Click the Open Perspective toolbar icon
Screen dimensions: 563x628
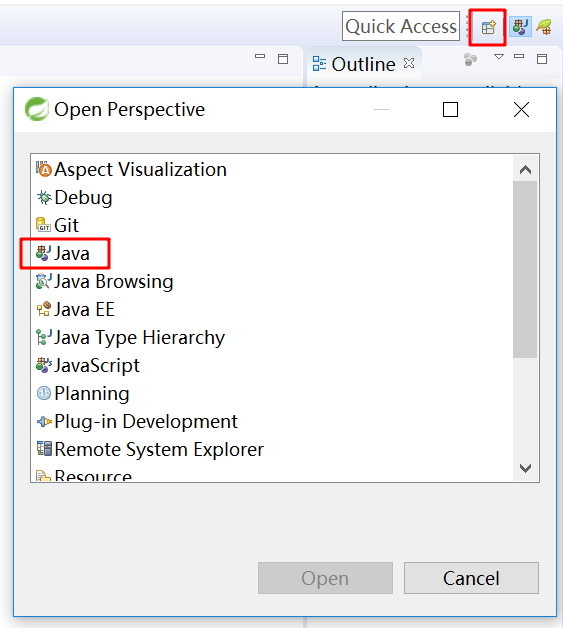[x=488, y=27]
